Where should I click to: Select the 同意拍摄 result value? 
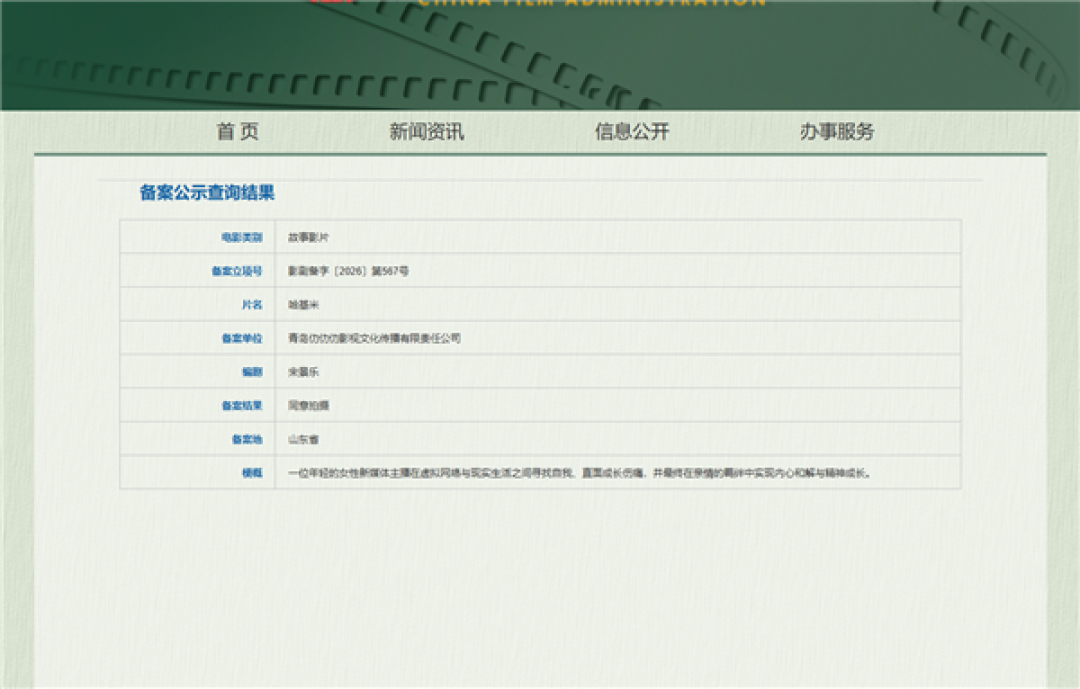click(x=308, y=406)
